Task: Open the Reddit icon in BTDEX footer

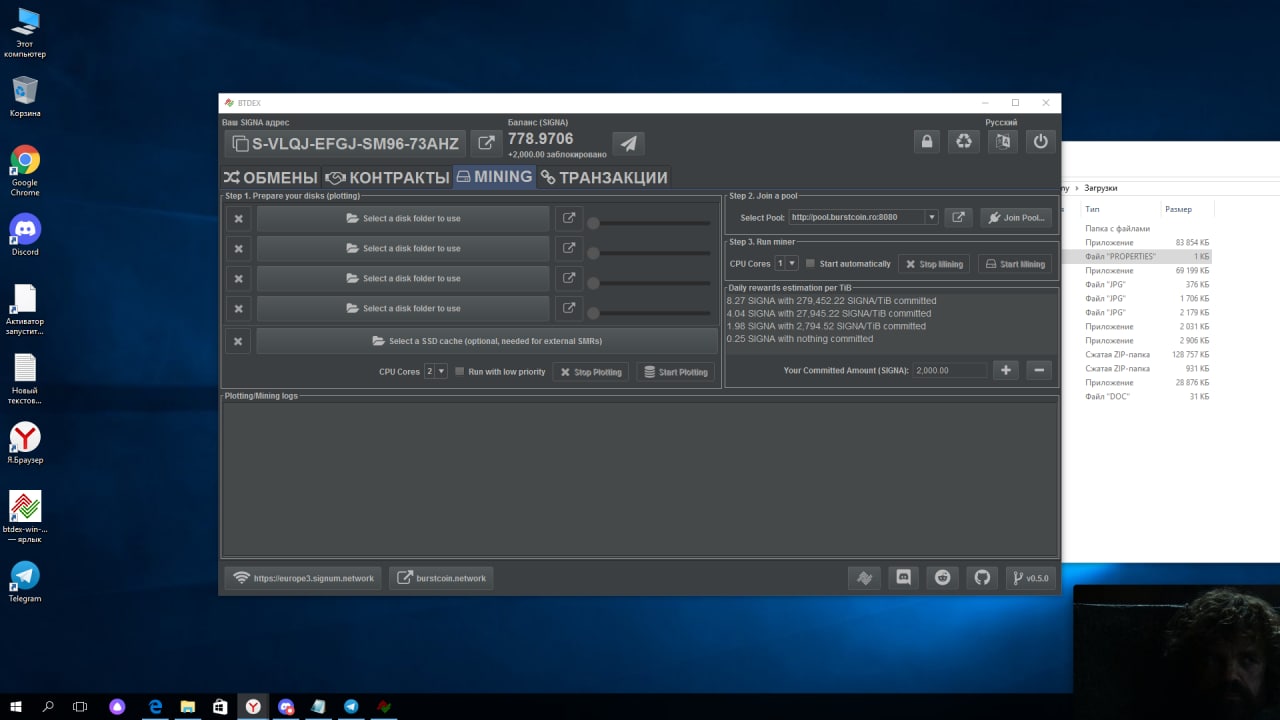Action: coord(942,577)
